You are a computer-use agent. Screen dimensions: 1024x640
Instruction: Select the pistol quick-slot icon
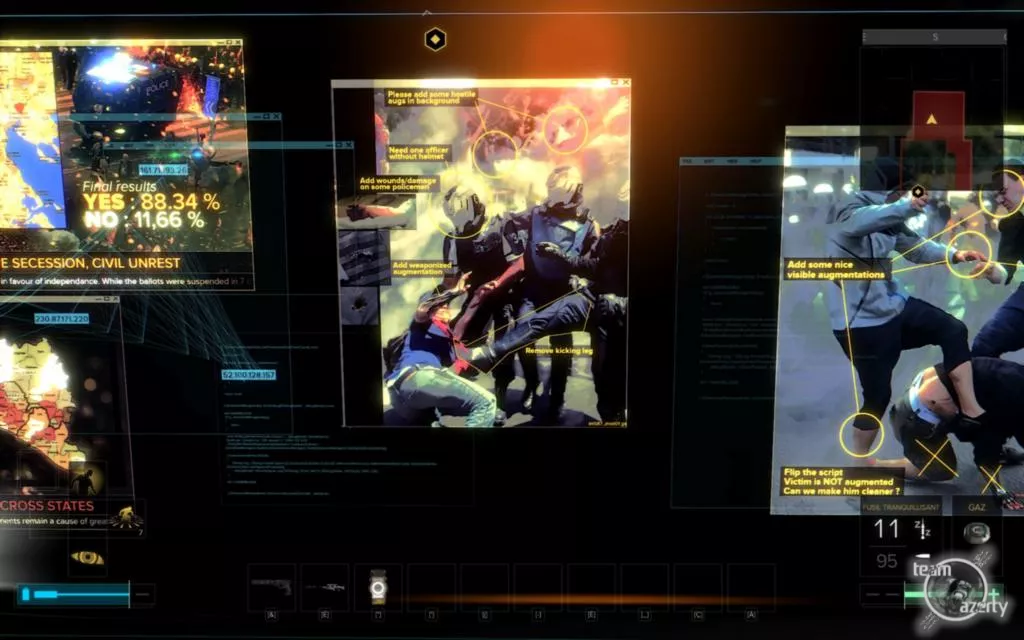[271, 586]
